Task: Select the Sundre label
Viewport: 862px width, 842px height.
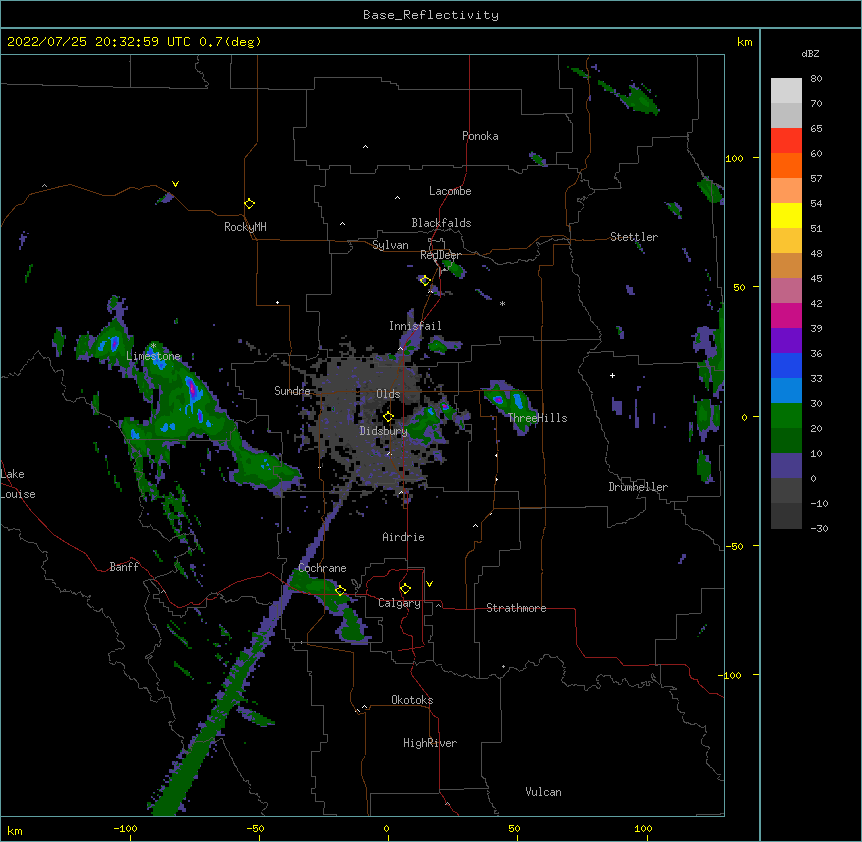Action: click(292, 391)
